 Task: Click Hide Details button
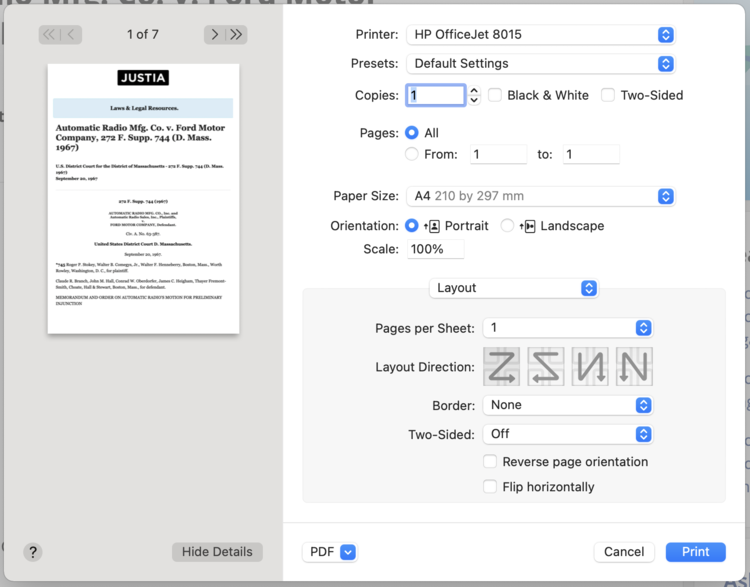pyautogui.click(x=217, y=552)
